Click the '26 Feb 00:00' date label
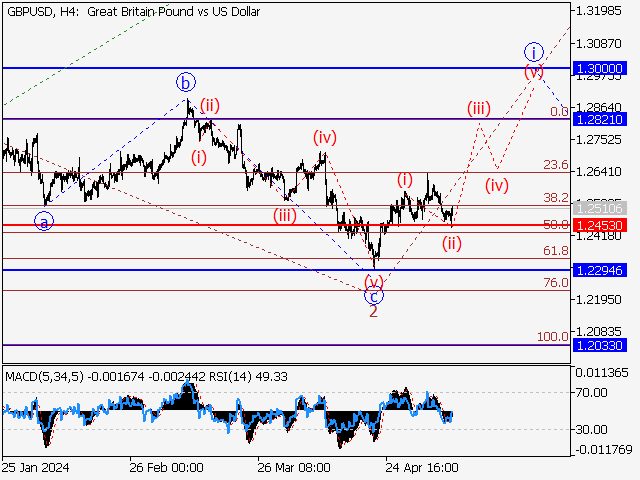Image resolution: width=640 pixels, height=480 pixels. (167, 467)
